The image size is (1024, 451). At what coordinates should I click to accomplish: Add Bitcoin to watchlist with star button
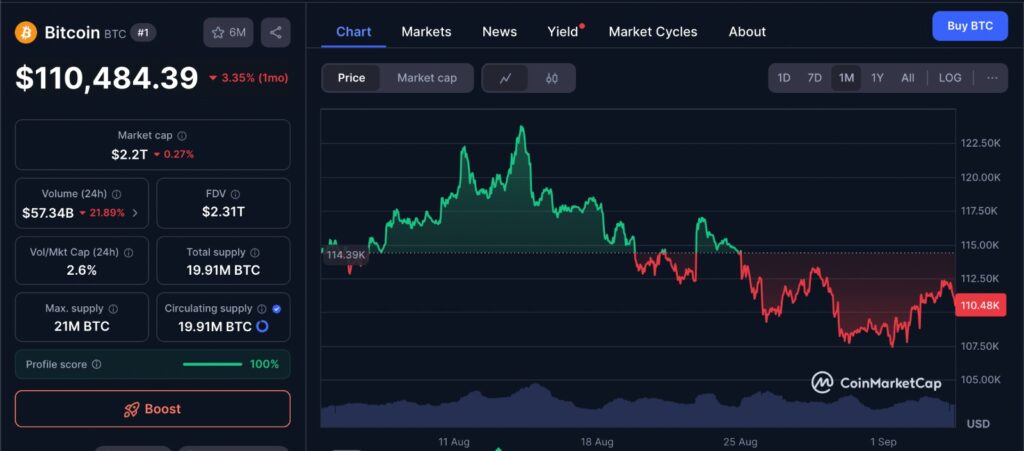click(228, 33)
